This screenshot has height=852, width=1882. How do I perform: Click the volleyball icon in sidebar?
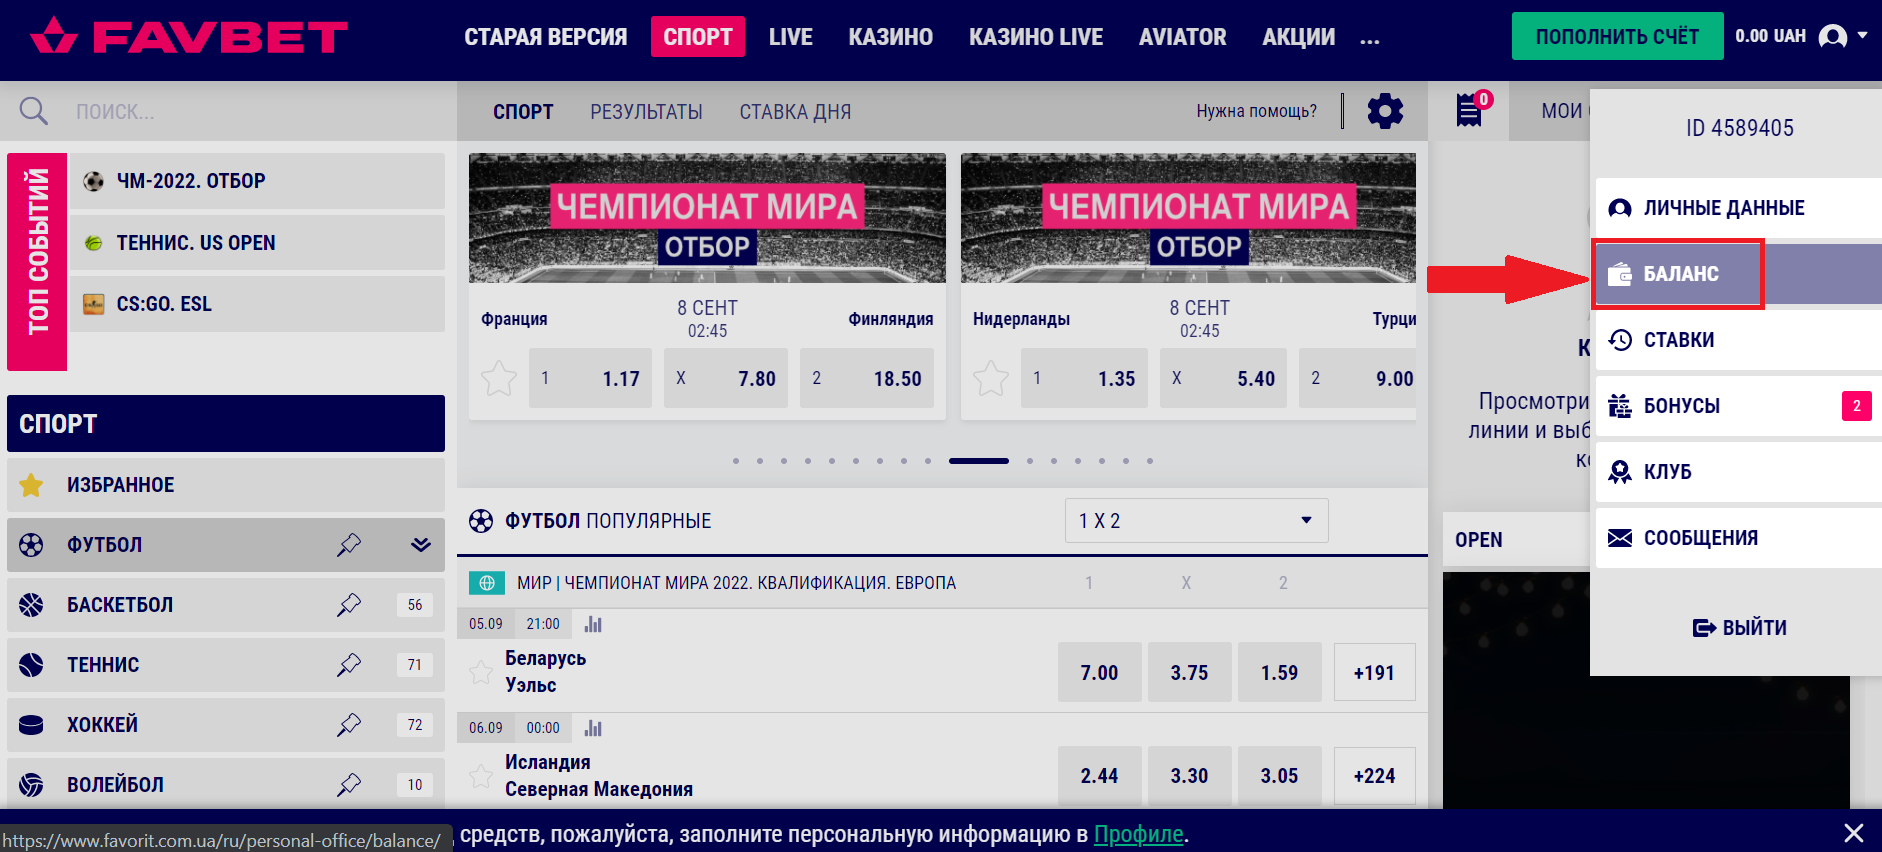pos(31,785)
